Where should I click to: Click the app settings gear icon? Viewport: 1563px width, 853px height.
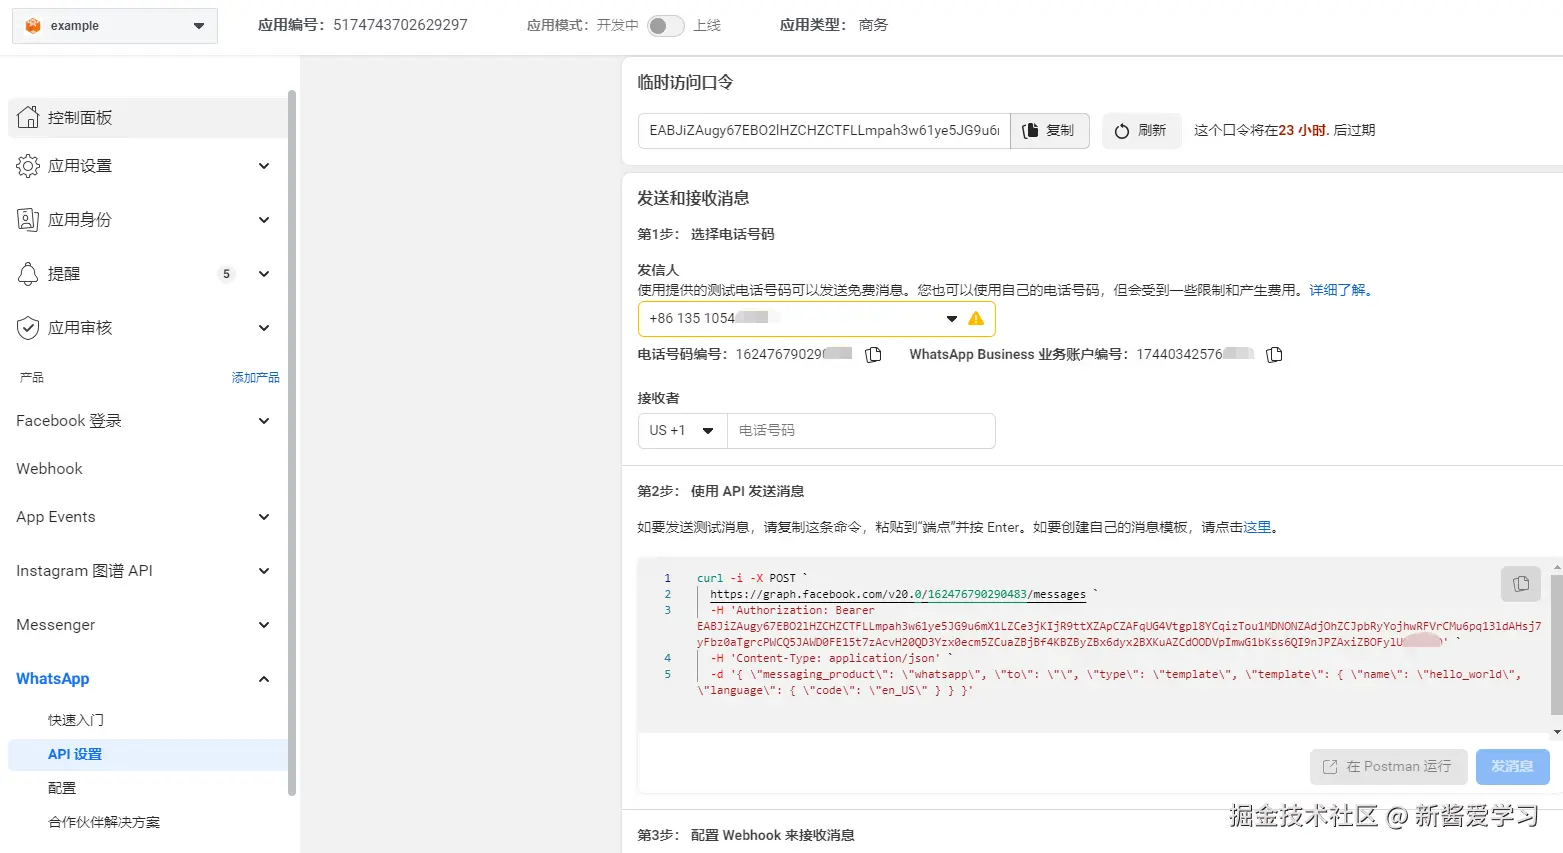click(28, 166)
